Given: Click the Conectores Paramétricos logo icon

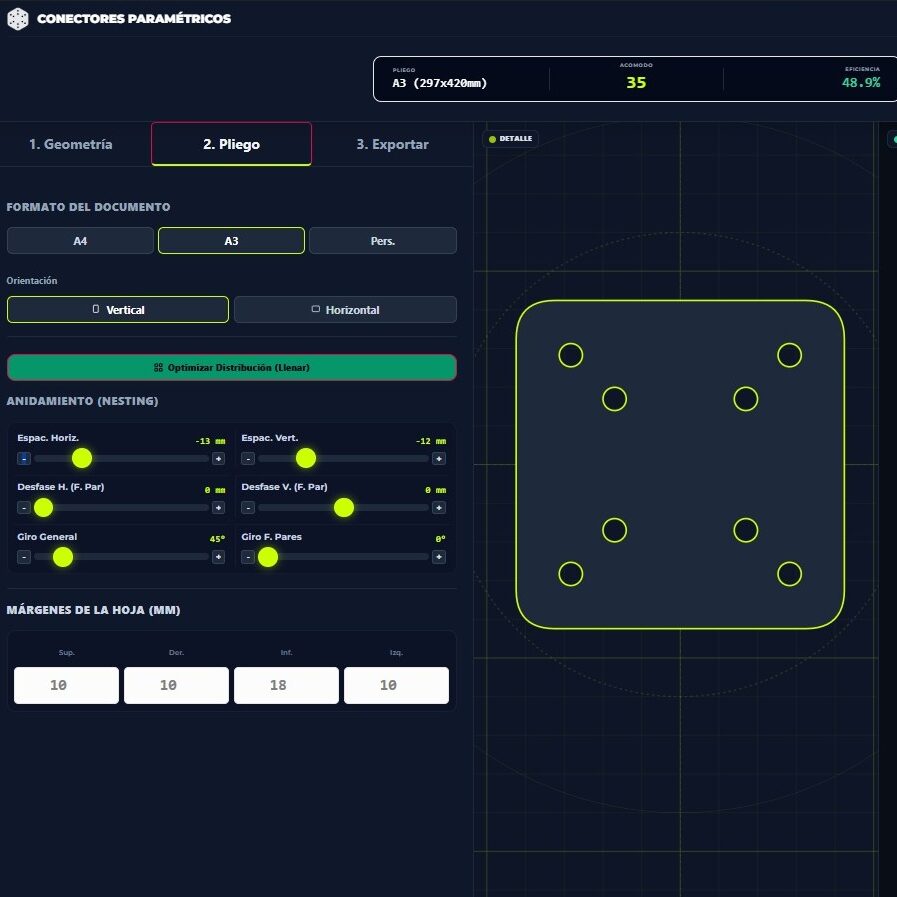Looking at the screenshot, I should pos(18,19).
